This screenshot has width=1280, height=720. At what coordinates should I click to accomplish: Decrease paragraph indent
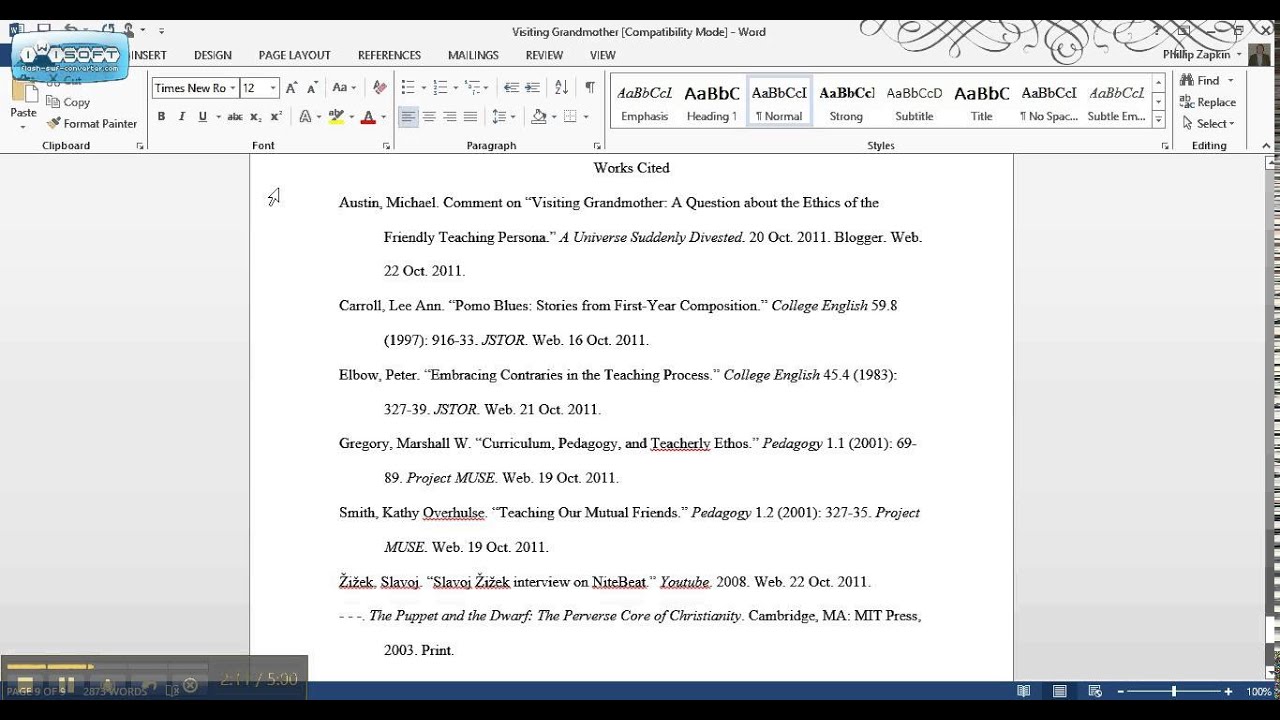tap(511, 88)
